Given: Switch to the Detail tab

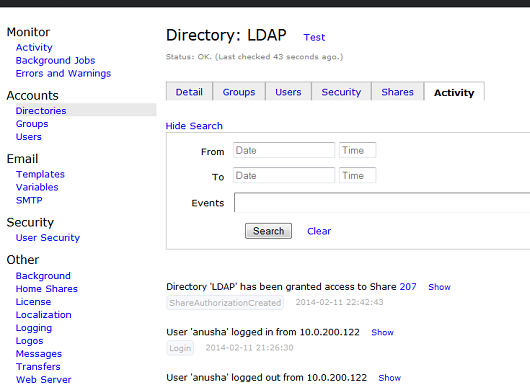Looking at the screenshot, I should coord(189,92).
